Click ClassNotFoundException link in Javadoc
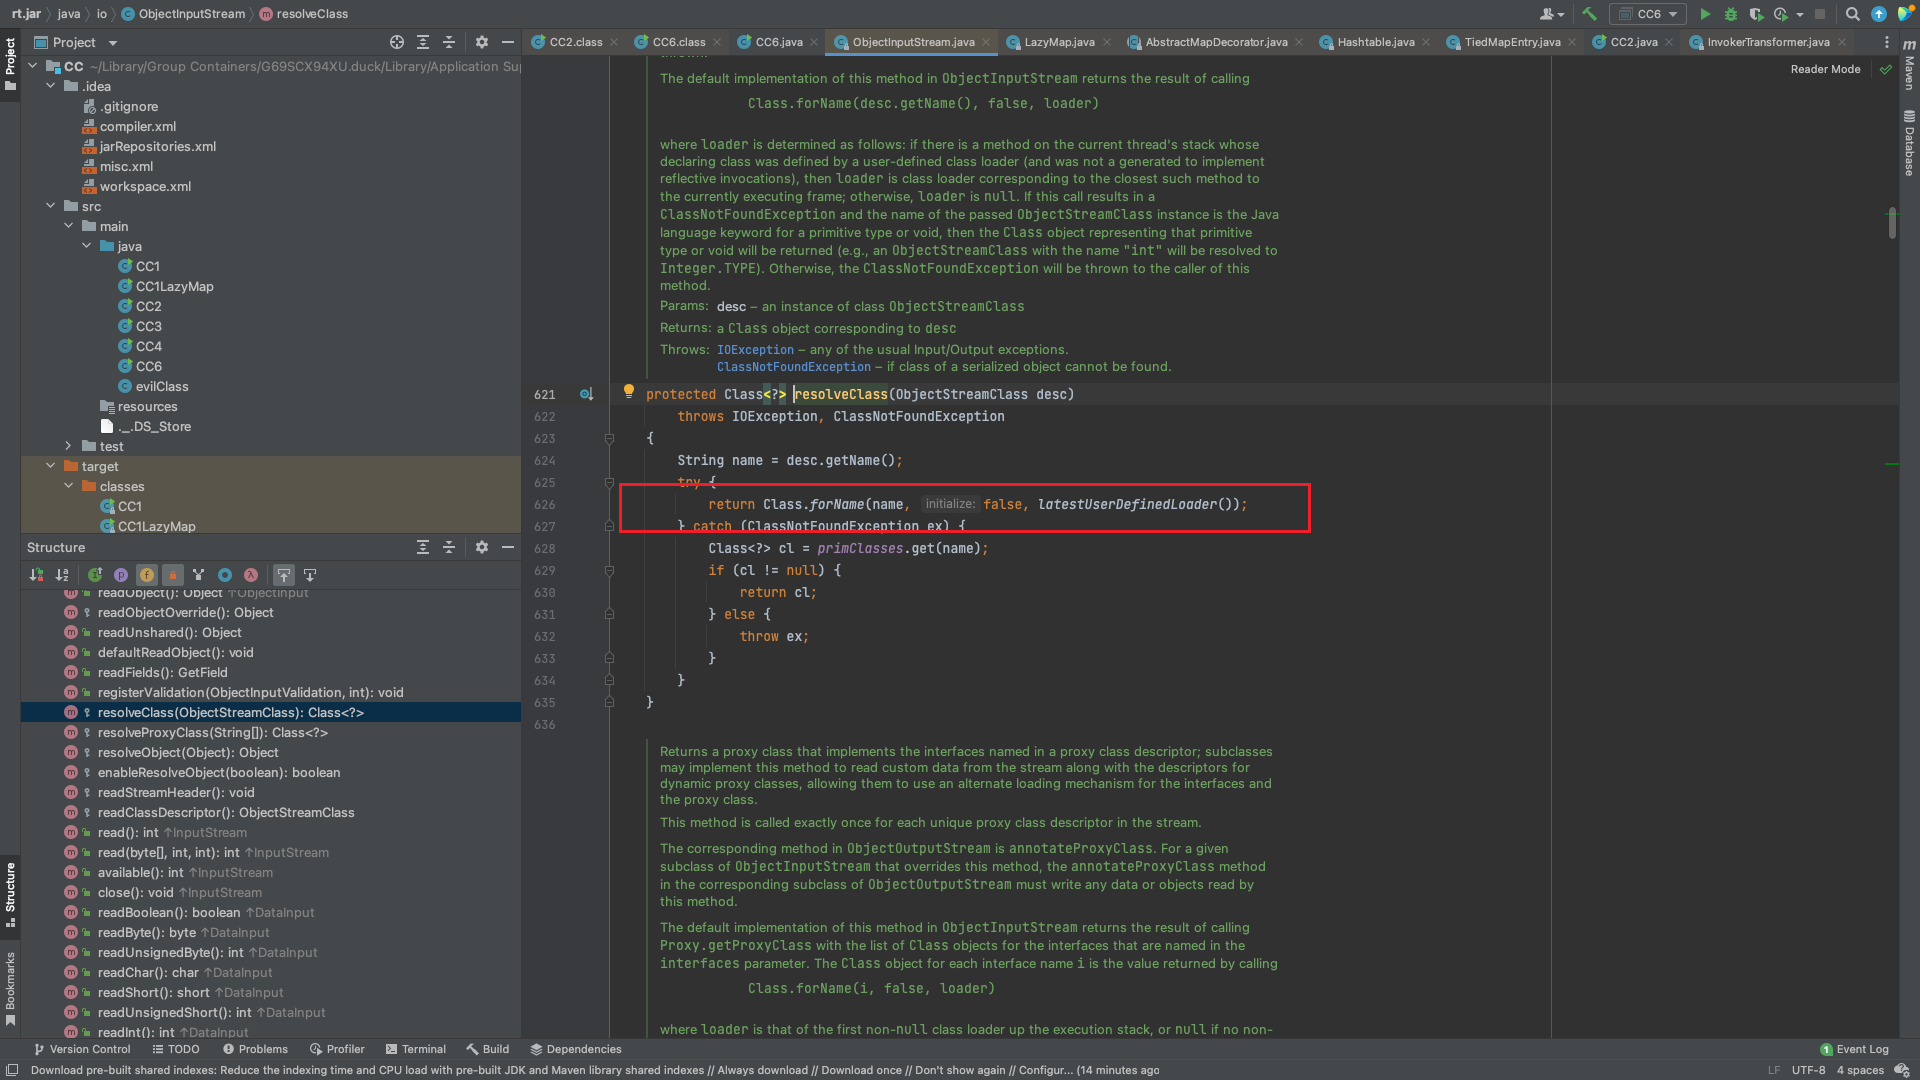 click(x=794, y=367)
